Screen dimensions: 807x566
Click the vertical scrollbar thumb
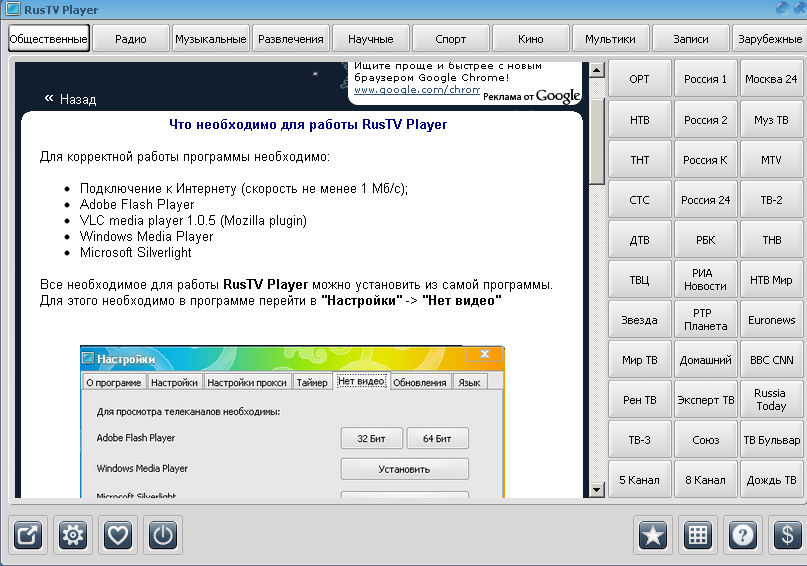[x=597, y=141]
